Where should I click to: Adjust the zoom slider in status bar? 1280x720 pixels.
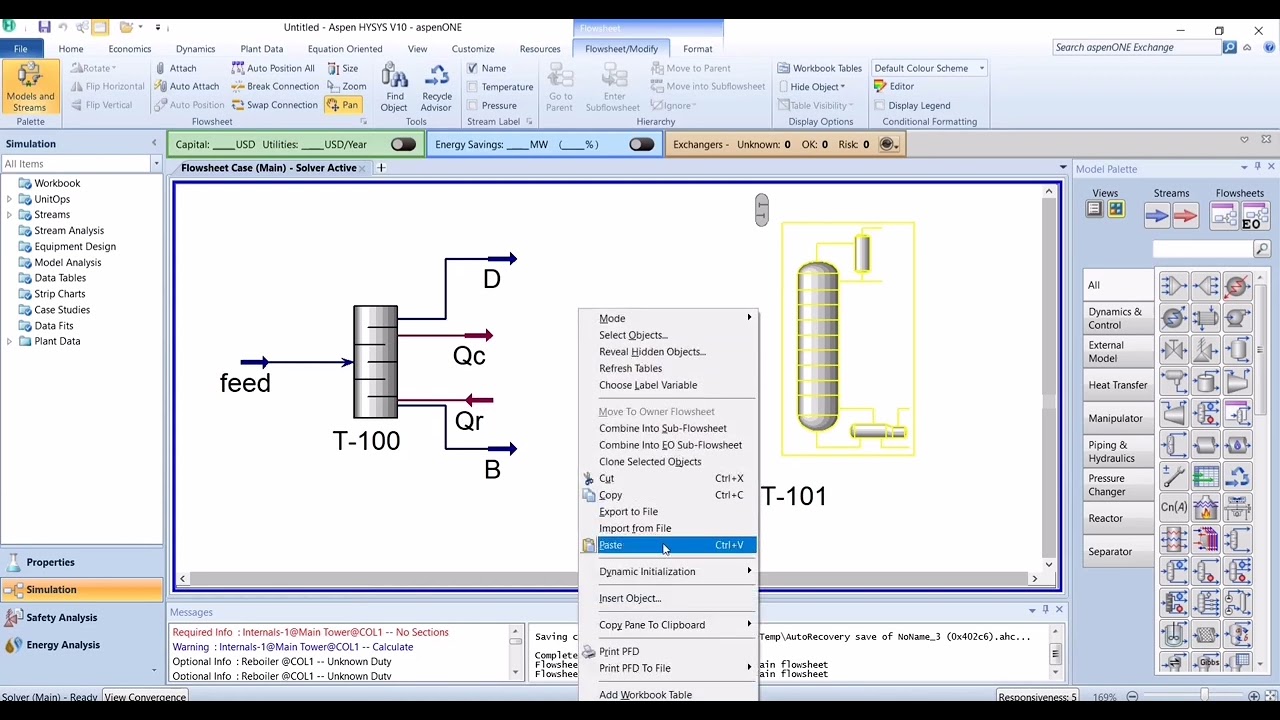1204,696
